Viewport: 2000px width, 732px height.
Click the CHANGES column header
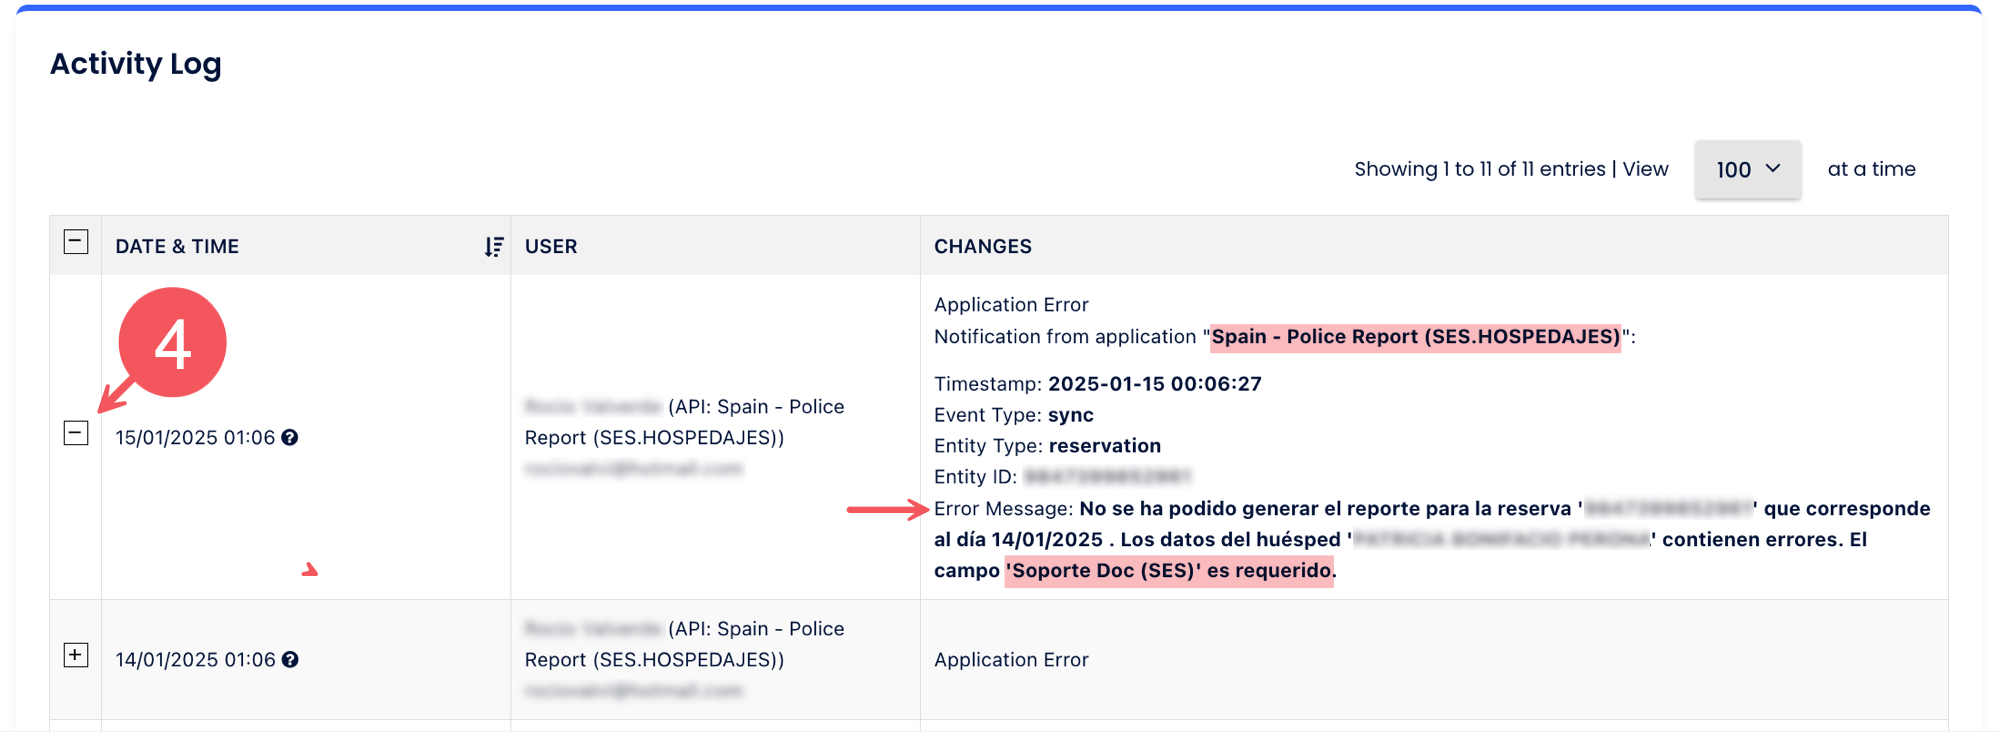pyautogui.click(x=983, y=246)
